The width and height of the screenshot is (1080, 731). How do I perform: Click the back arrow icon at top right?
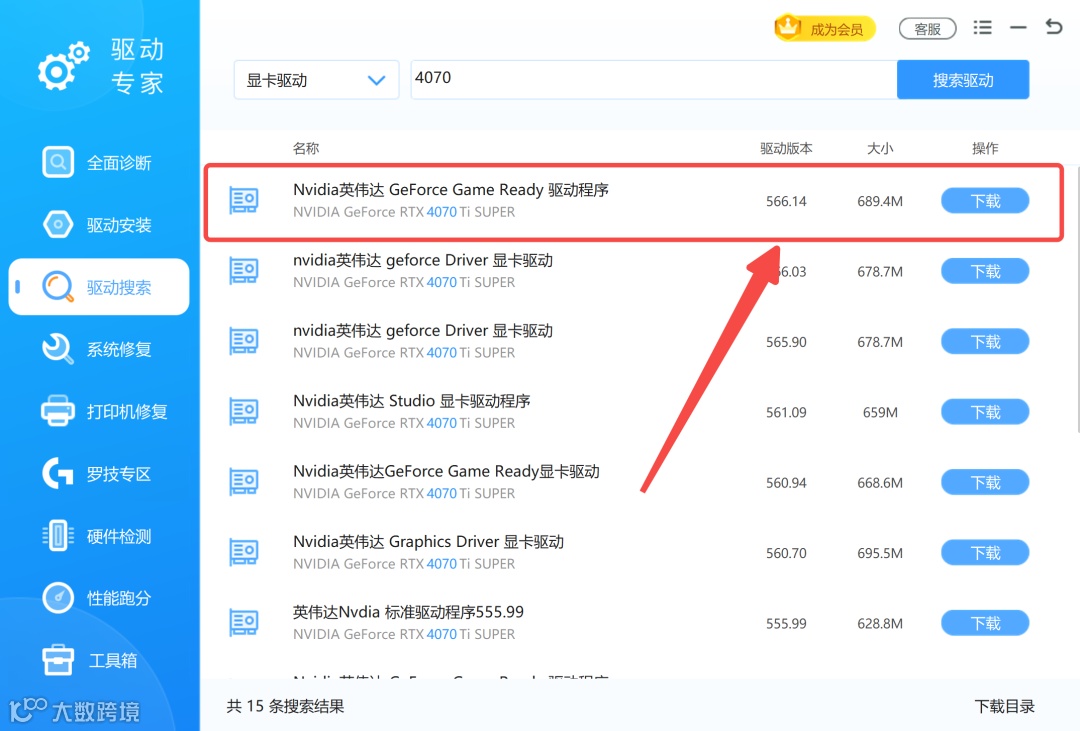pyautogui.click(x=1054, y=27)
